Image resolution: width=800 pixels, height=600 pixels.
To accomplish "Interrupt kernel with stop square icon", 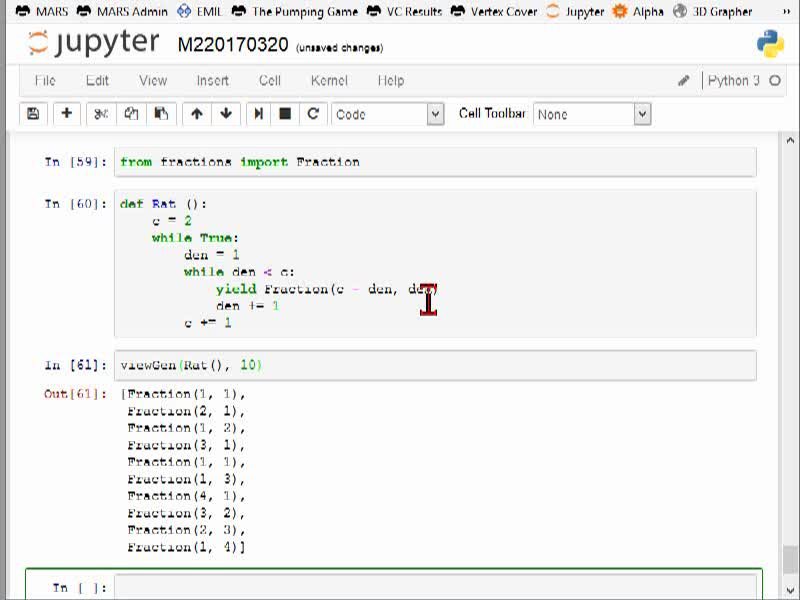I will (285, 114).
